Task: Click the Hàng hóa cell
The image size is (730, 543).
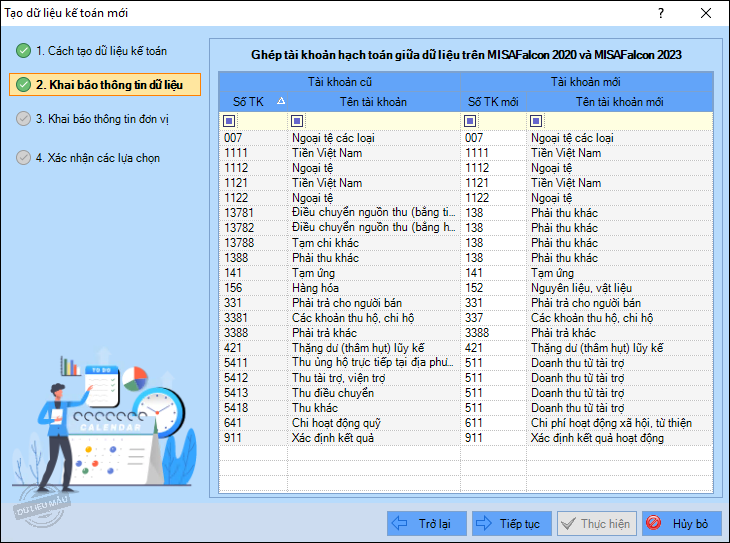Action: (x=374, y=288)
